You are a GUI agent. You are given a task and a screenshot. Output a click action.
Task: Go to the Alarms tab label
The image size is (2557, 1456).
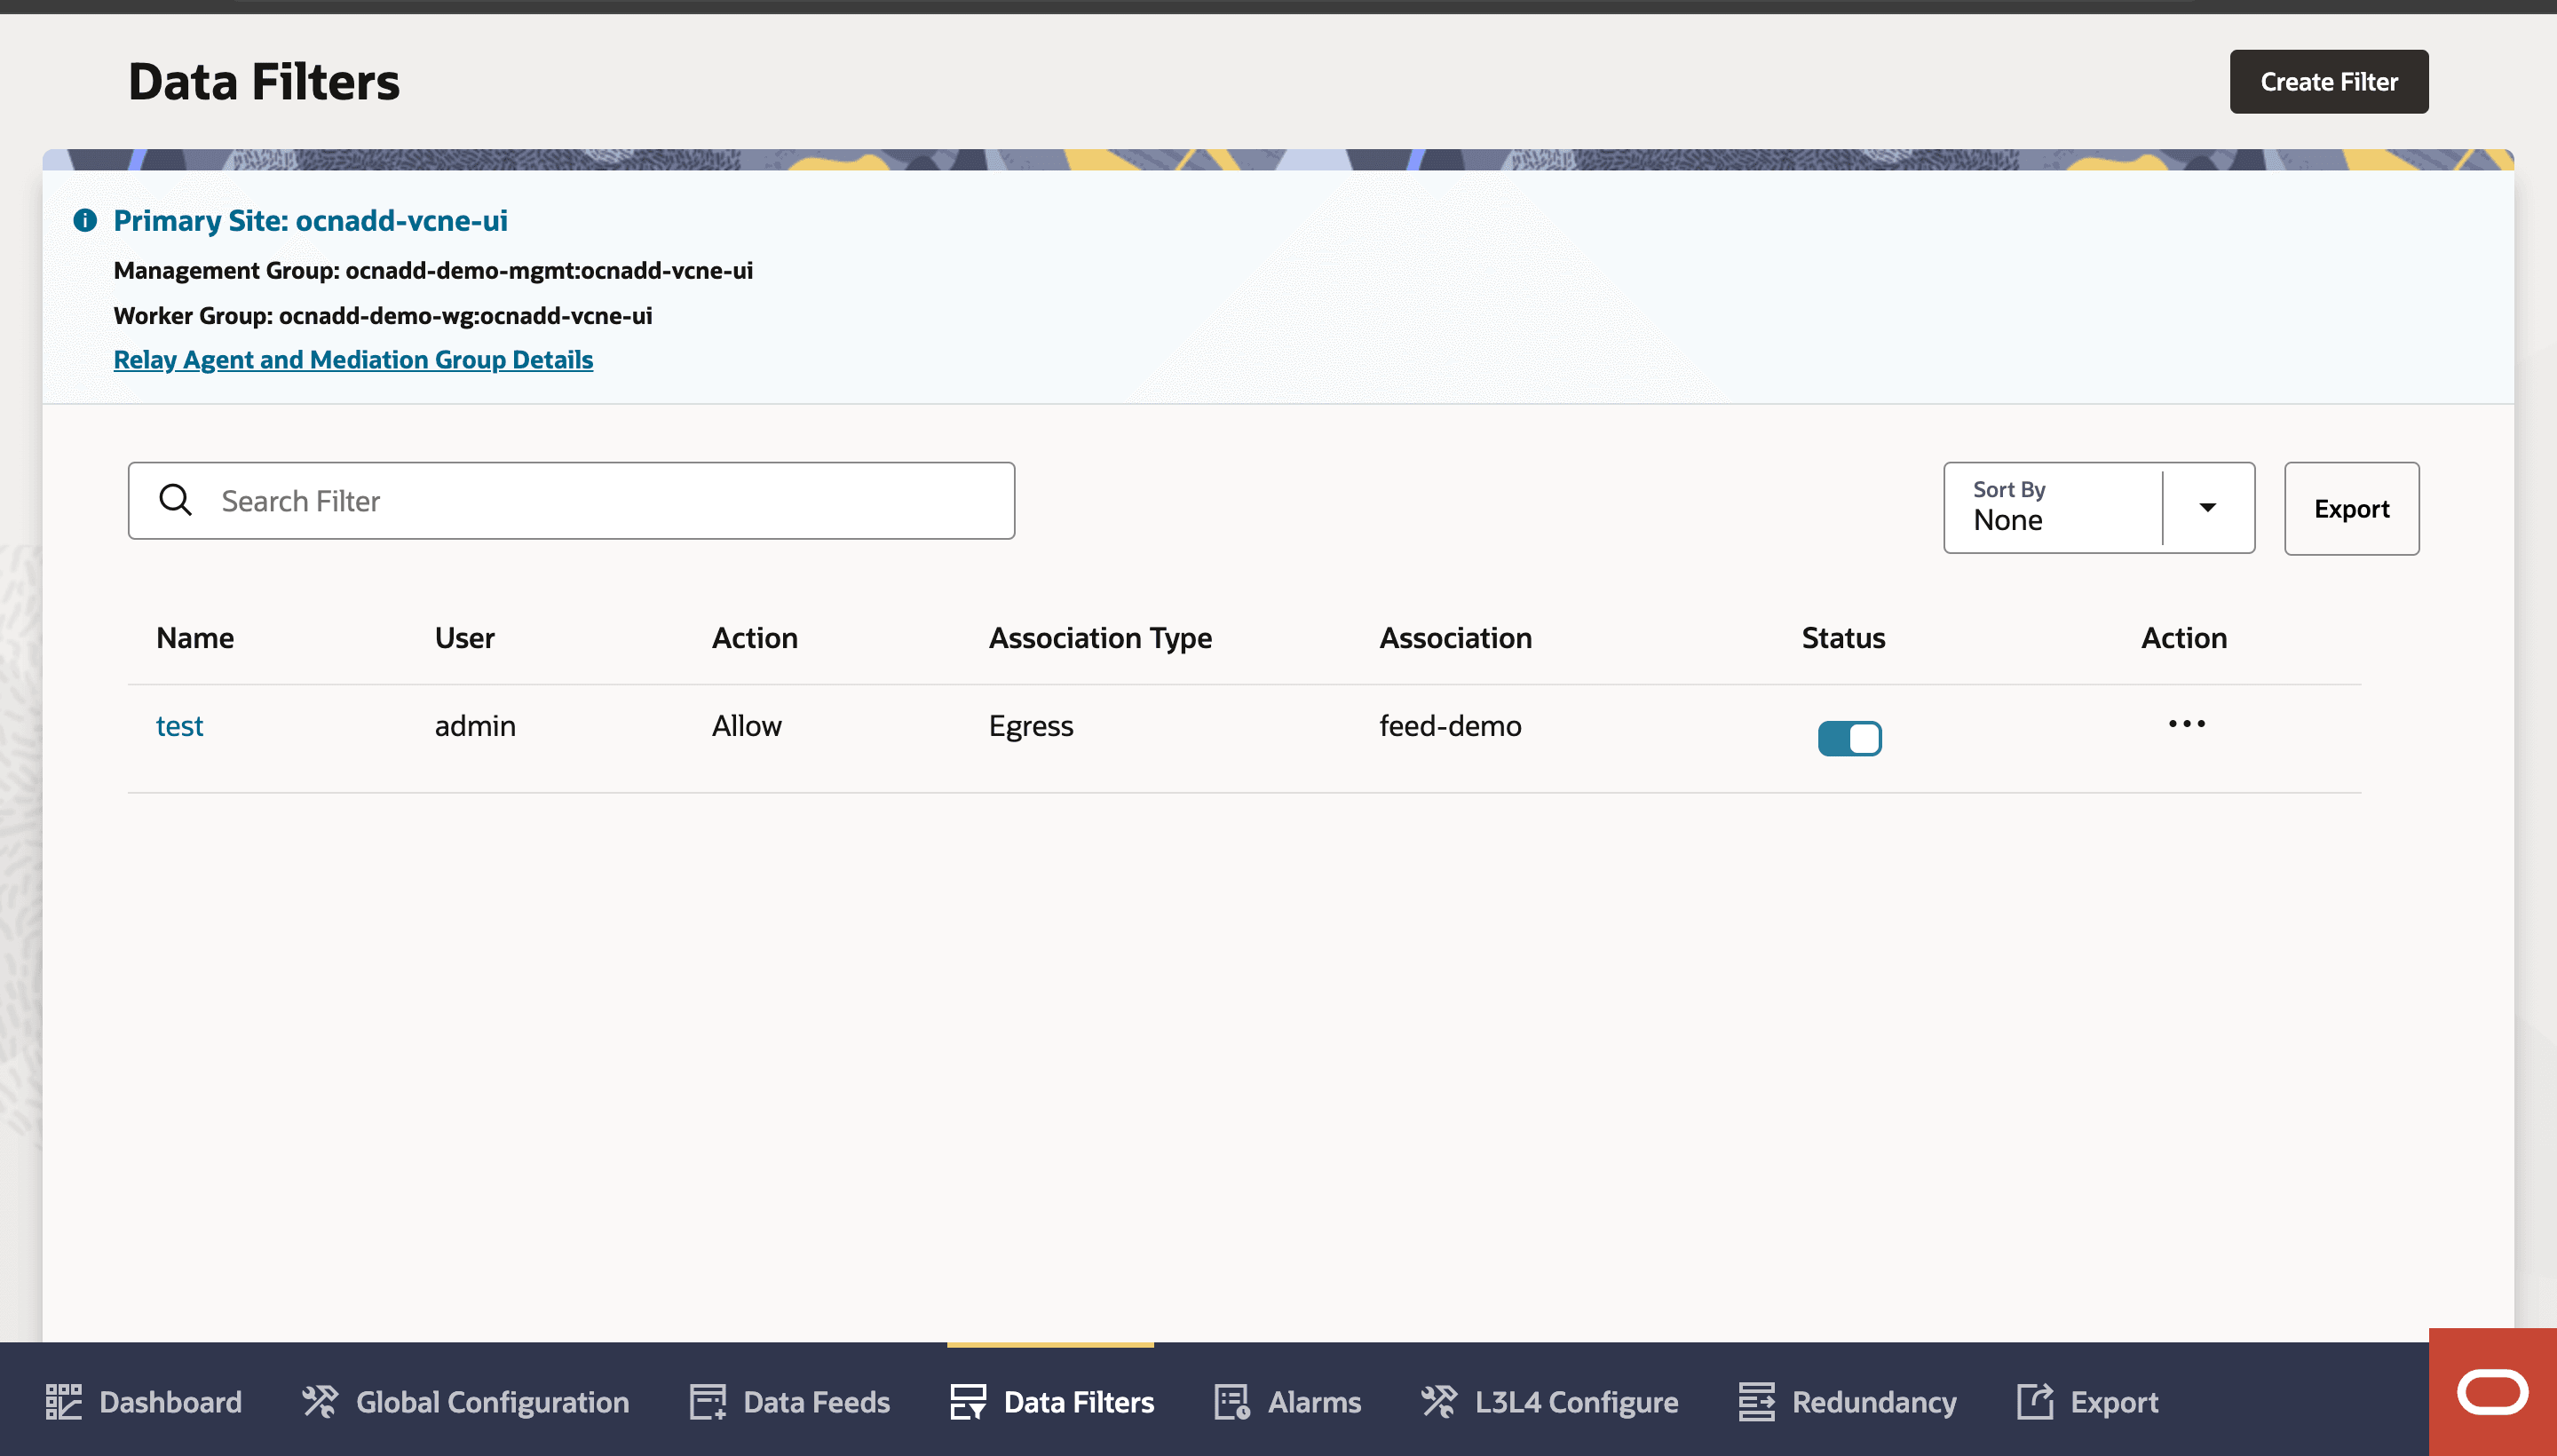(1313, 1402)
